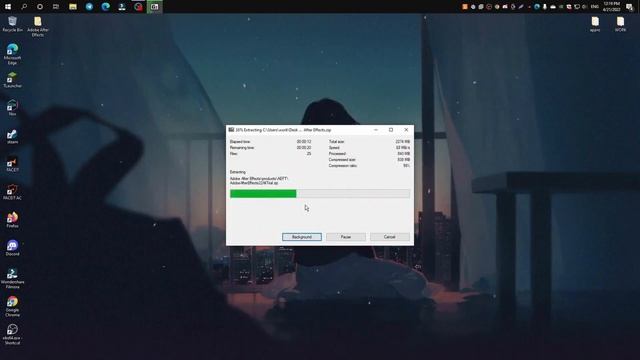Select the desktop file left of WORK

click(x=595, y=24)
